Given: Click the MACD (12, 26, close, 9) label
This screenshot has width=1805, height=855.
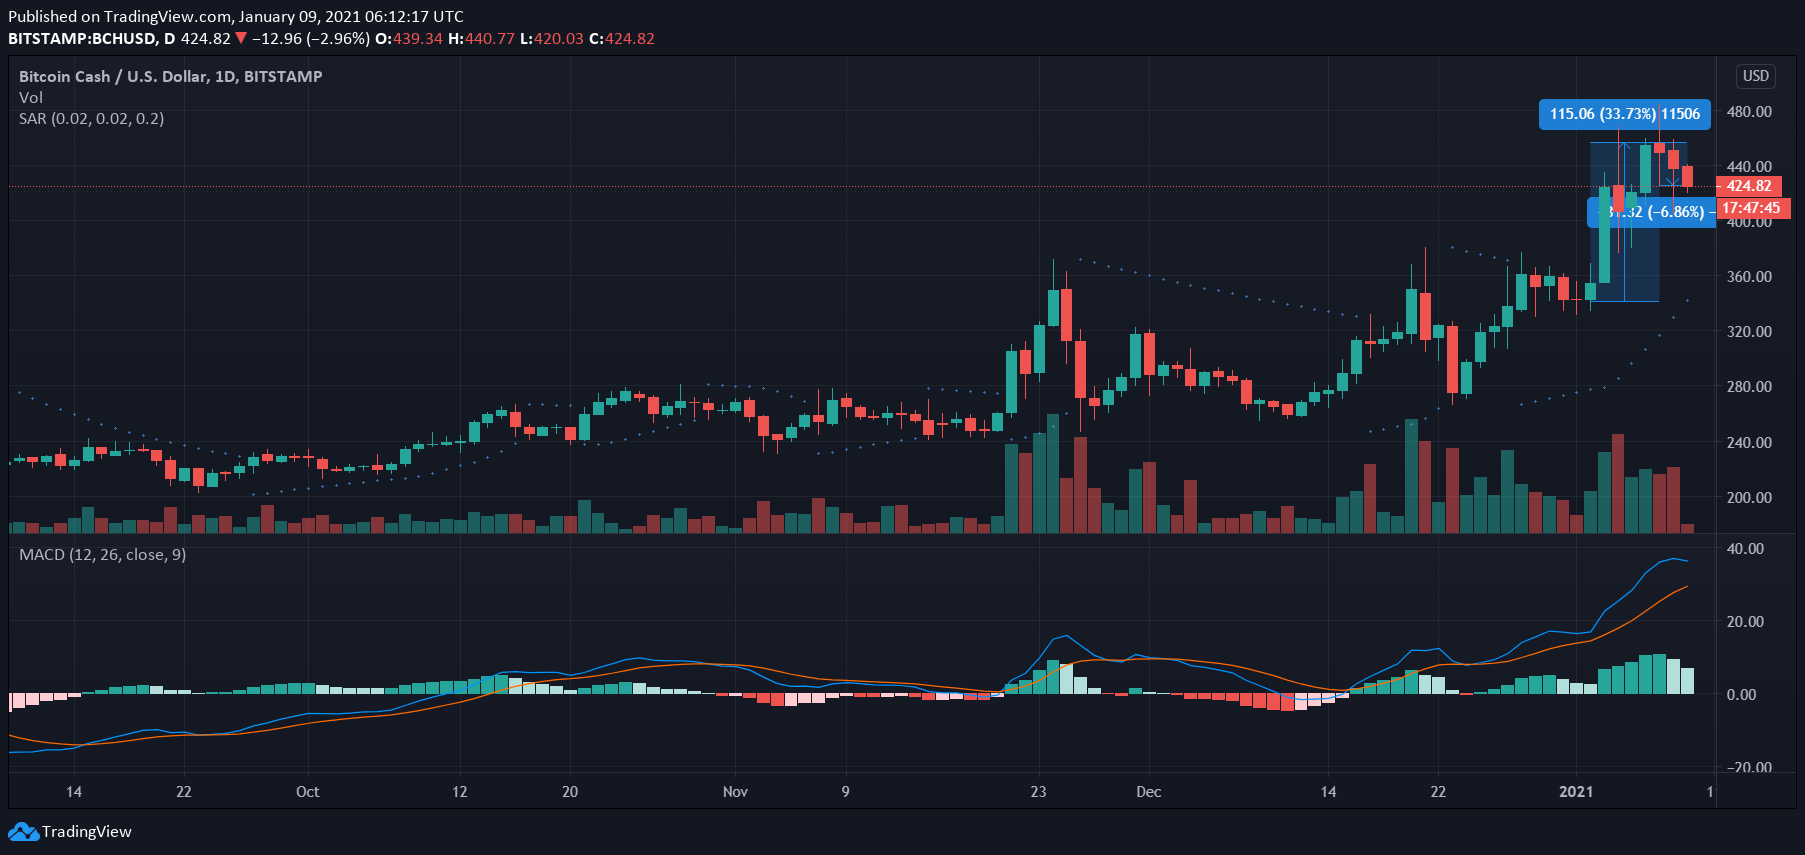Looking at the screenshot, I should [103, 554].
